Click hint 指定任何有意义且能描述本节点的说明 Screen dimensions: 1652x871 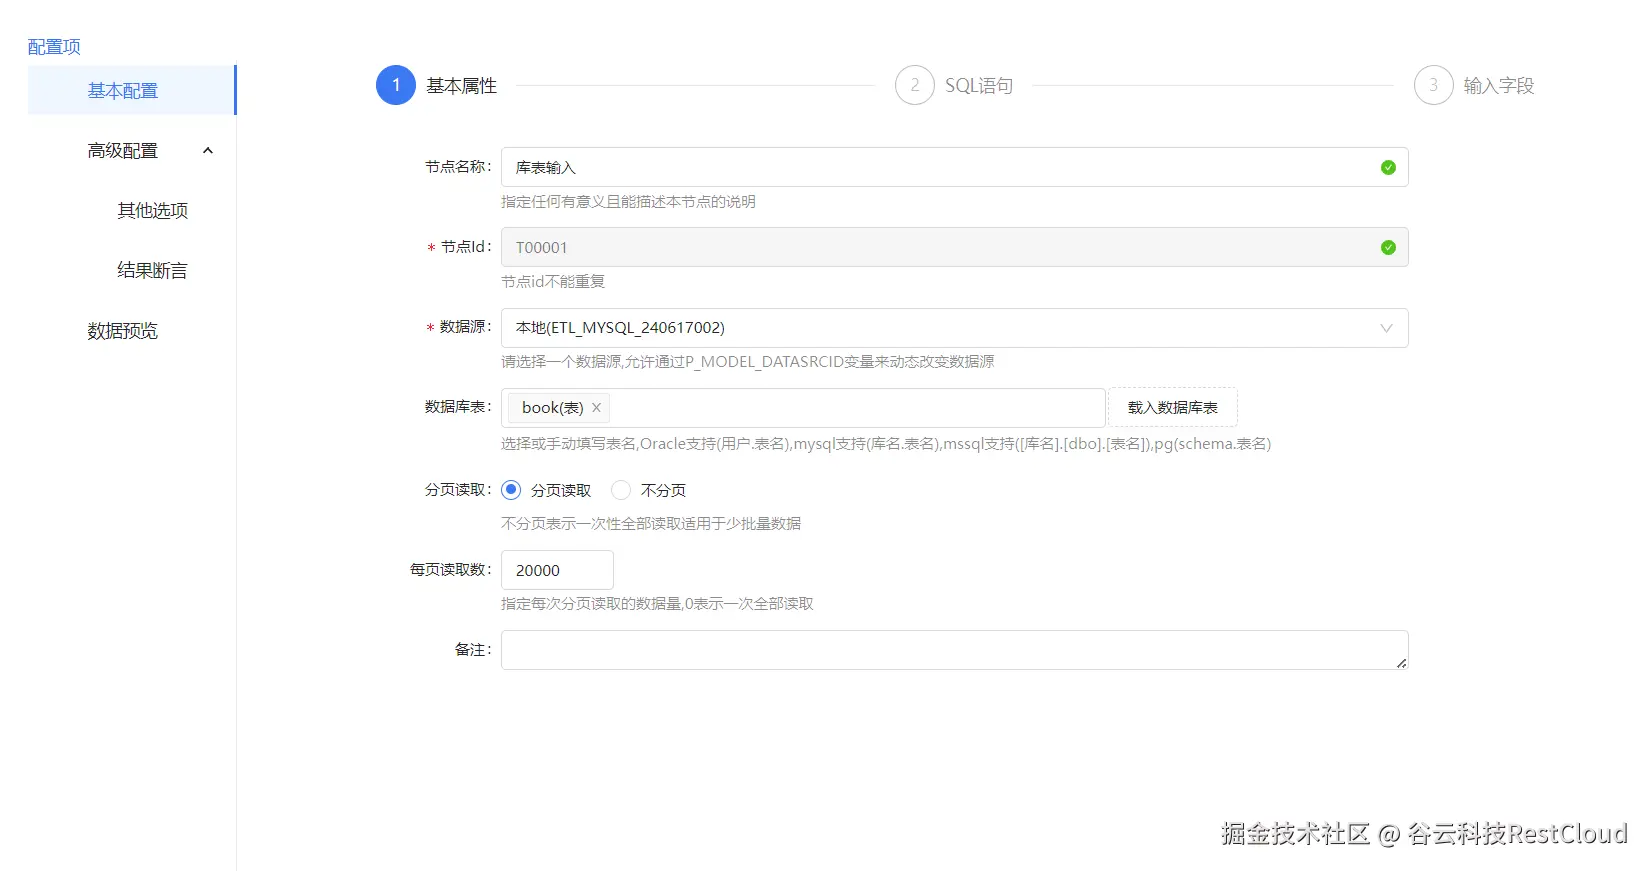coord(628,202)
